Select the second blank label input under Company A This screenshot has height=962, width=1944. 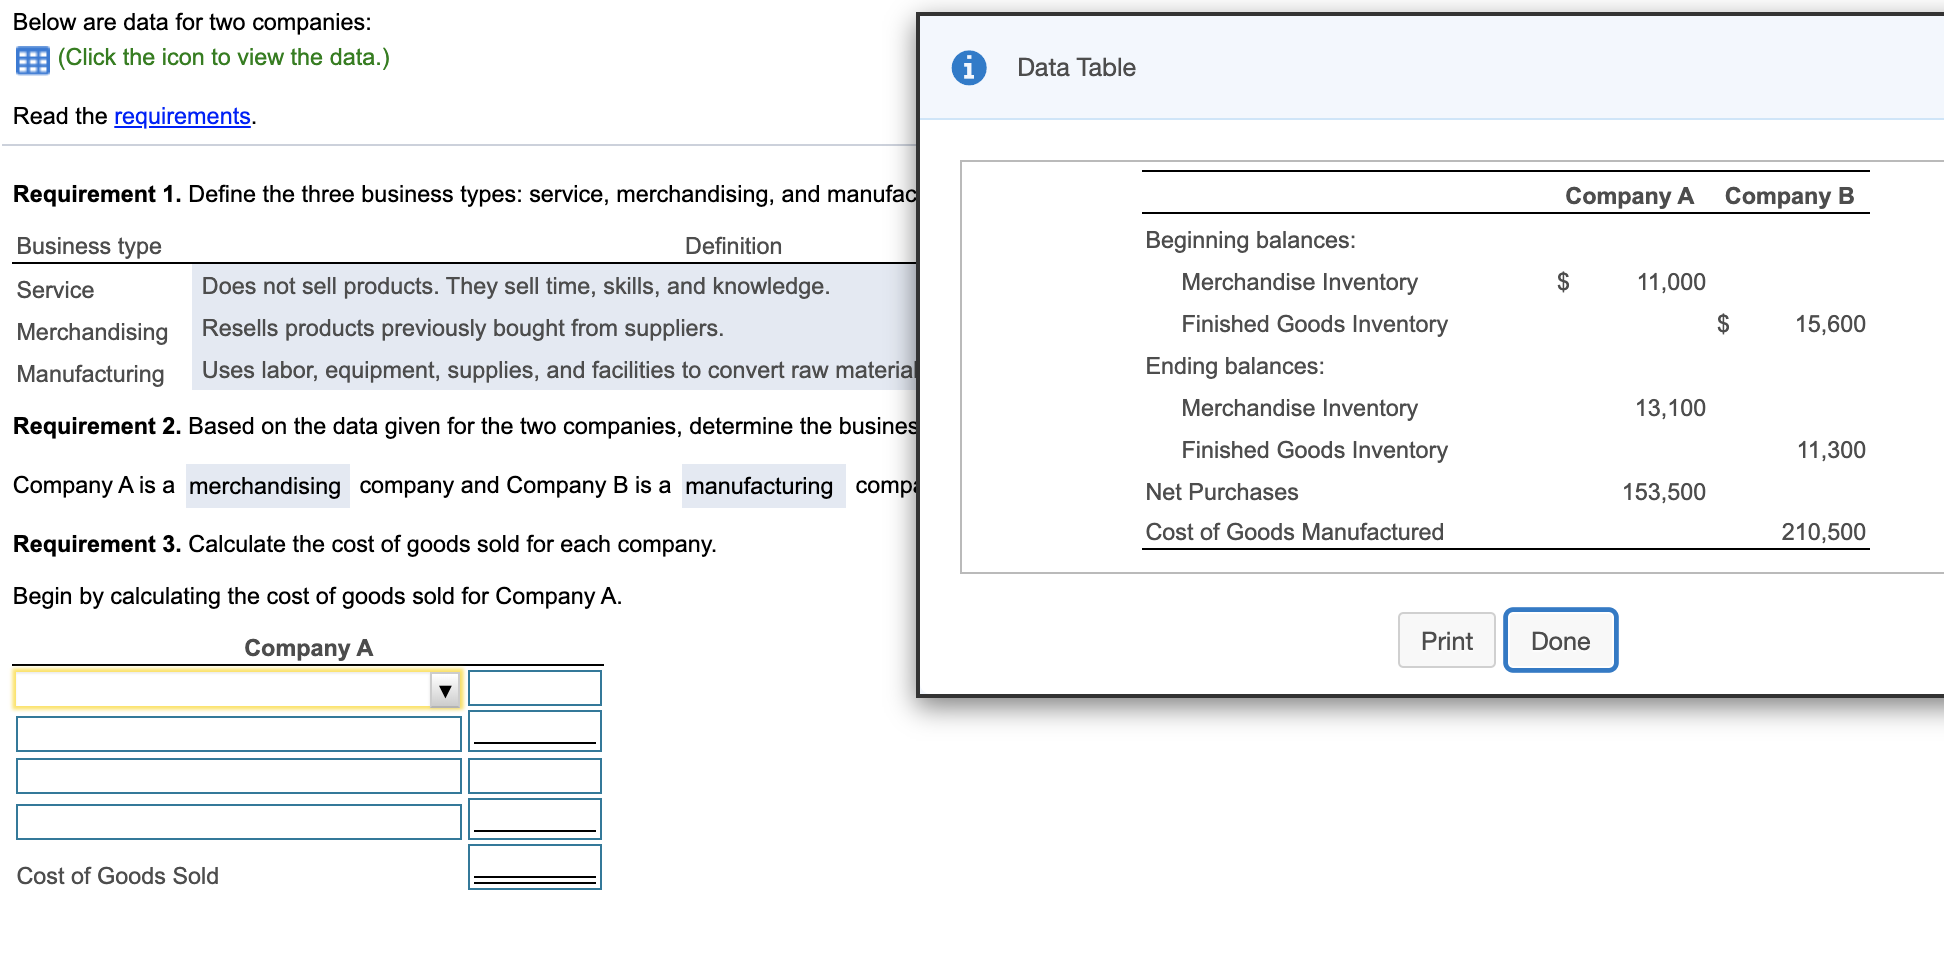point(238,733)
